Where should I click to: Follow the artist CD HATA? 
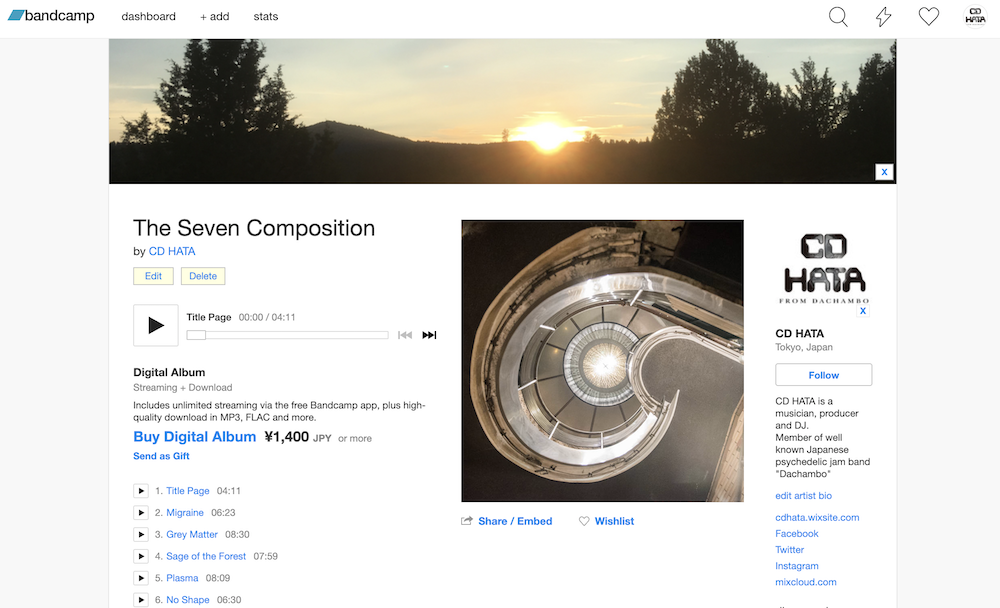click(823, 375)
